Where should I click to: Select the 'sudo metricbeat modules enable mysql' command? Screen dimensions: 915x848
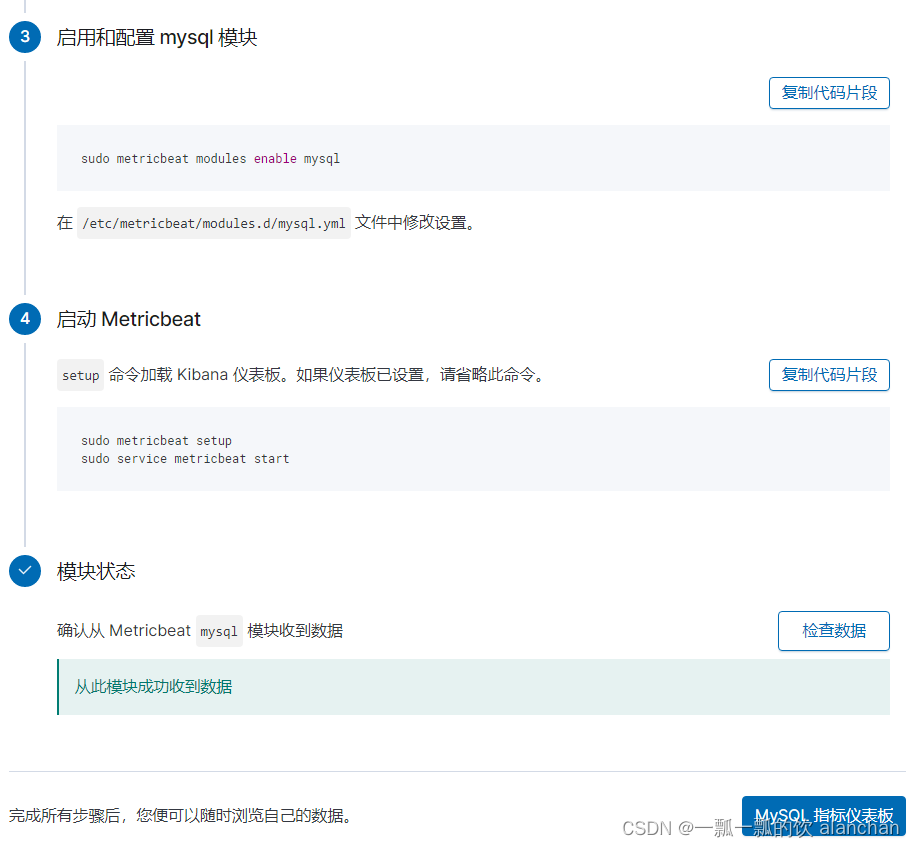[210, 159]
